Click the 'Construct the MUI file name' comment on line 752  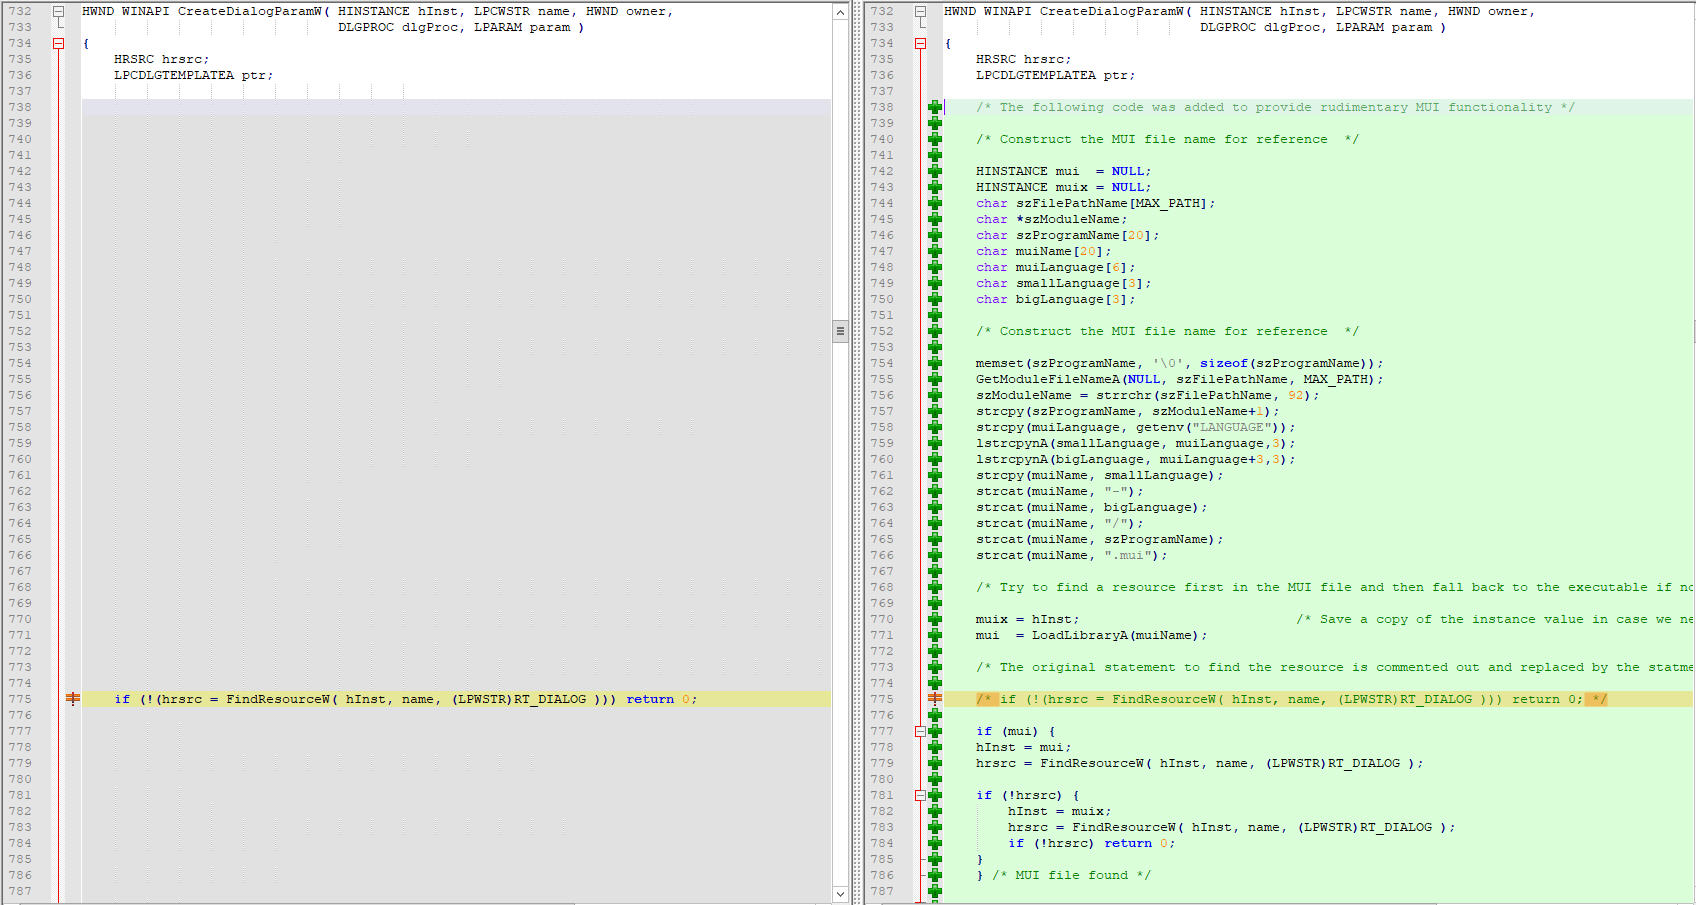tap(1167, 331)
